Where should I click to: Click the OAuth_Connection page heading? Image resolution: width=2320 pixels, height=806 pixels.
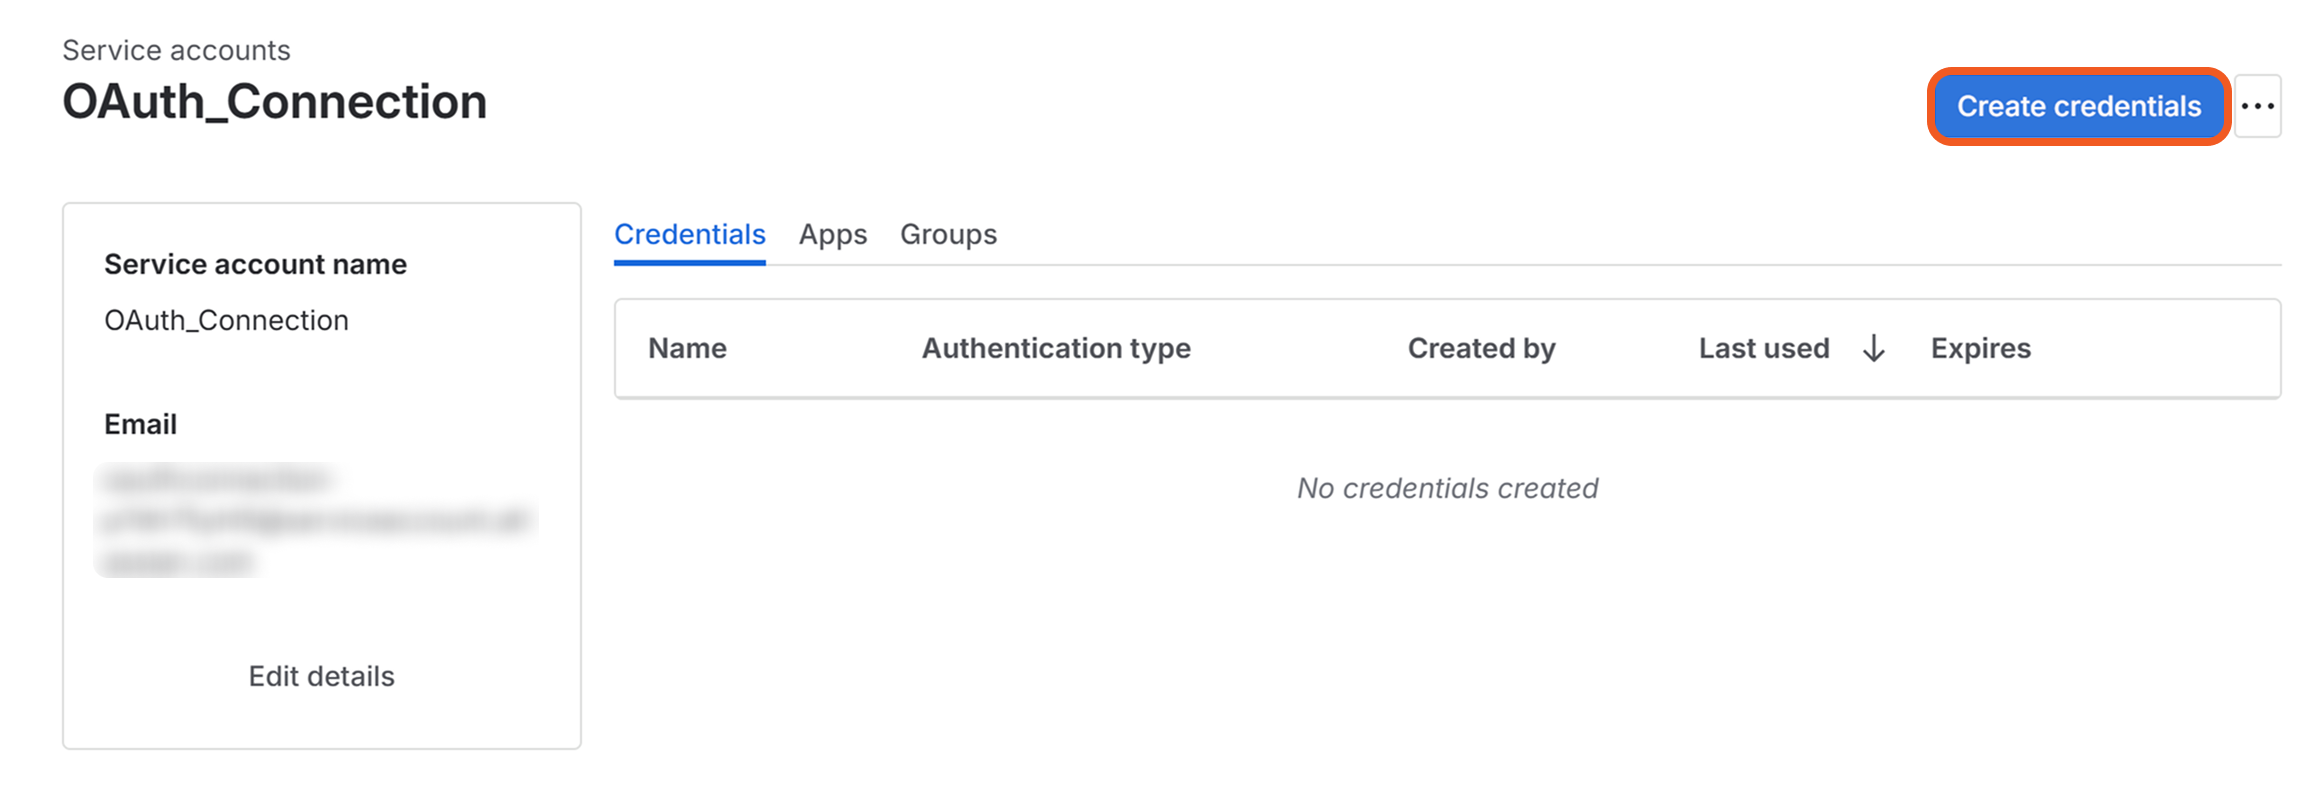[x=274, y=102]
